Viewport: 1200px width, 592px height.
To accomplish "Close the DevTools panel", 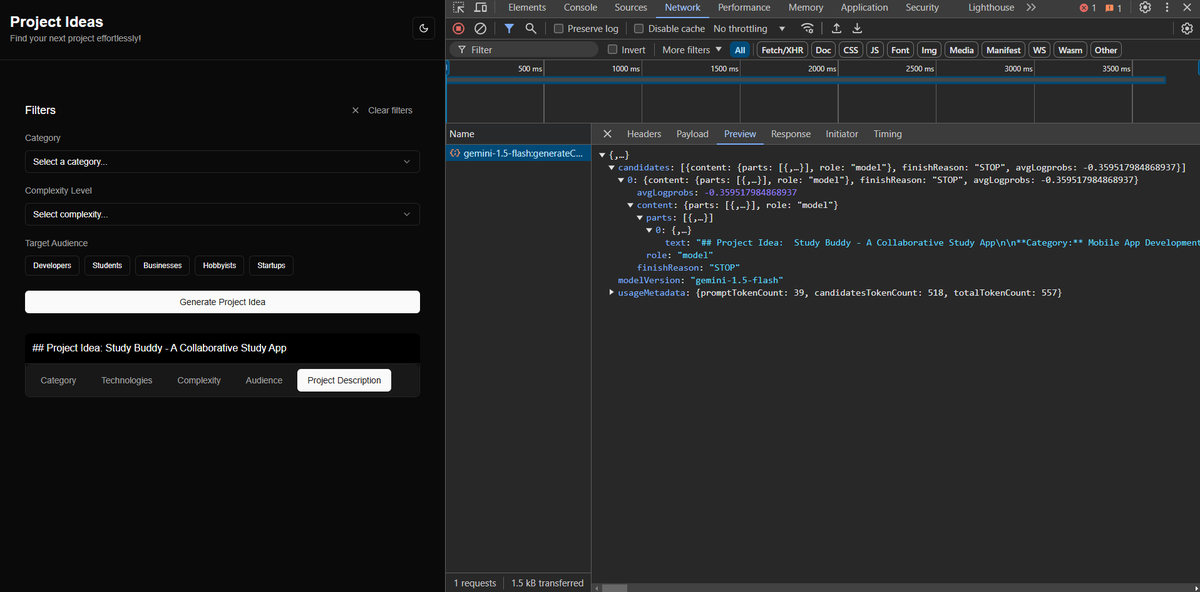I will coord(1188,8).
